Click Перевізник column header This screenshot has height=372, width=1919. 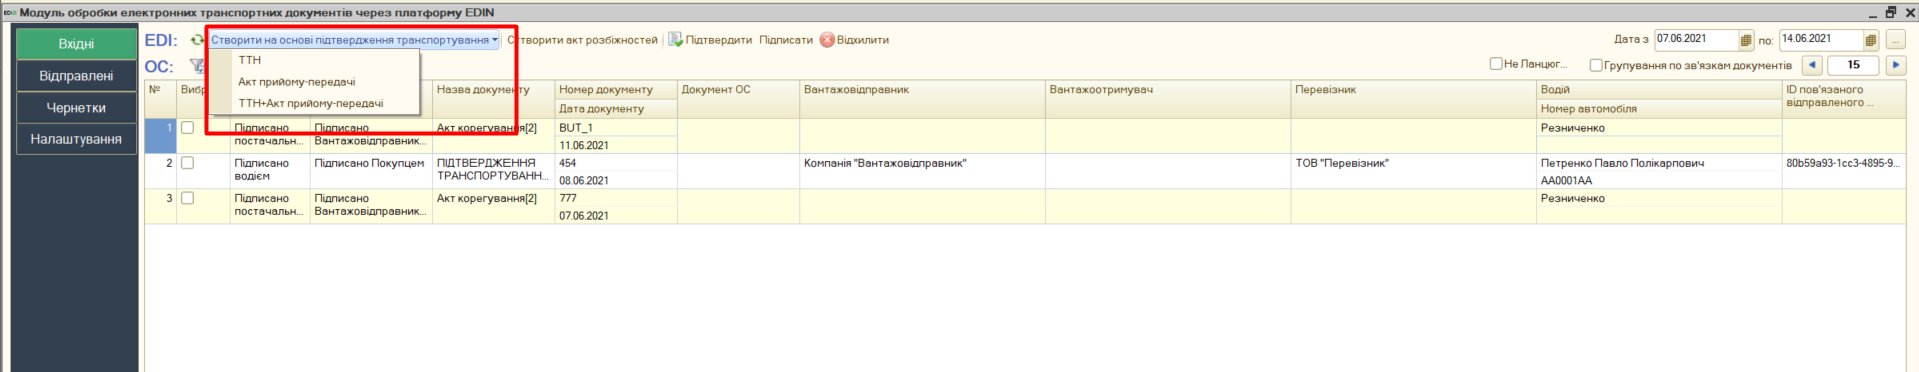[1413, 99]
